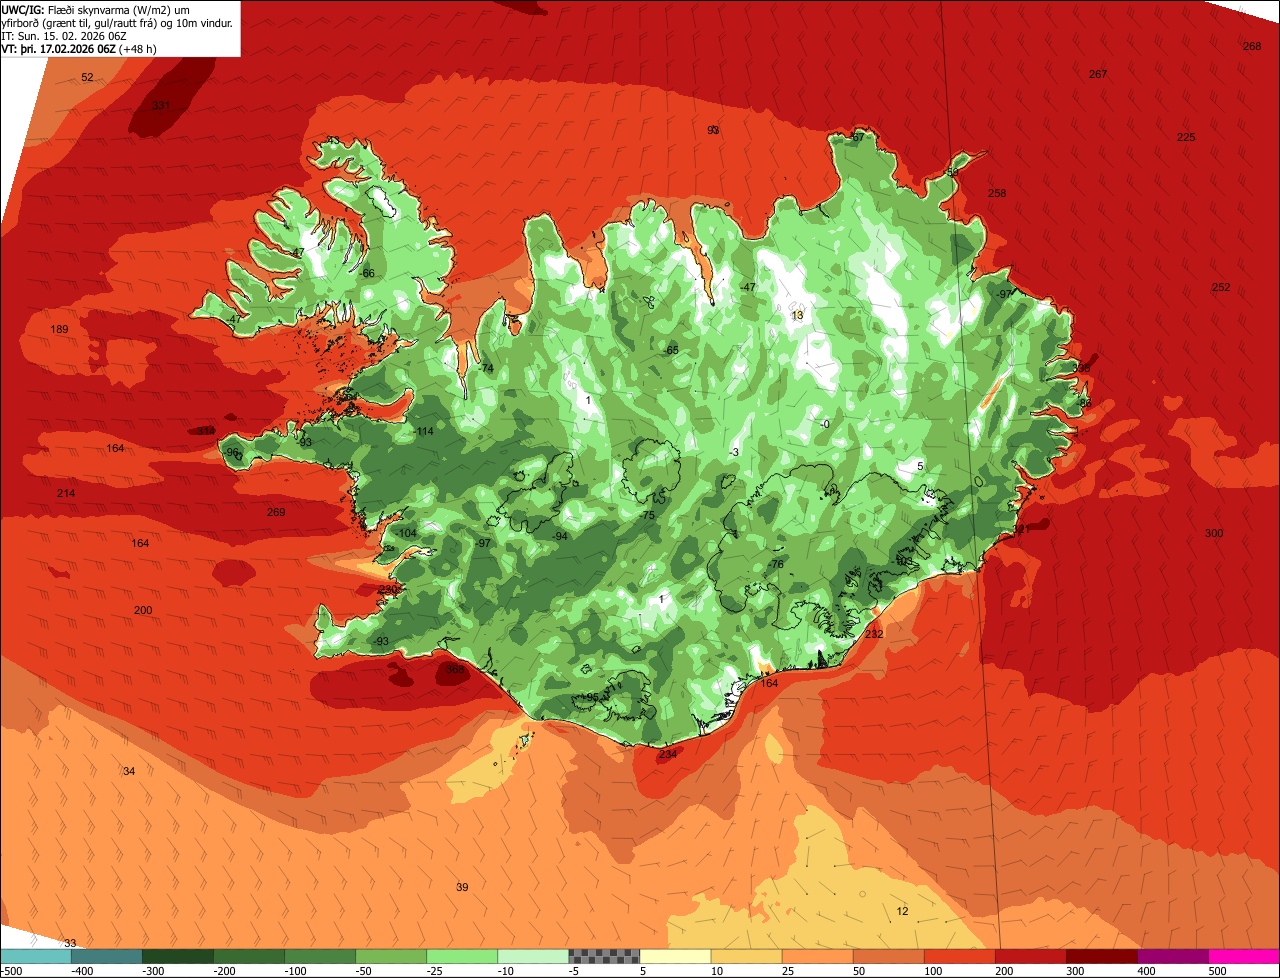Click the 52 flux value on the map
Viewport: 1280px width, 978px height.
point(87,77)
